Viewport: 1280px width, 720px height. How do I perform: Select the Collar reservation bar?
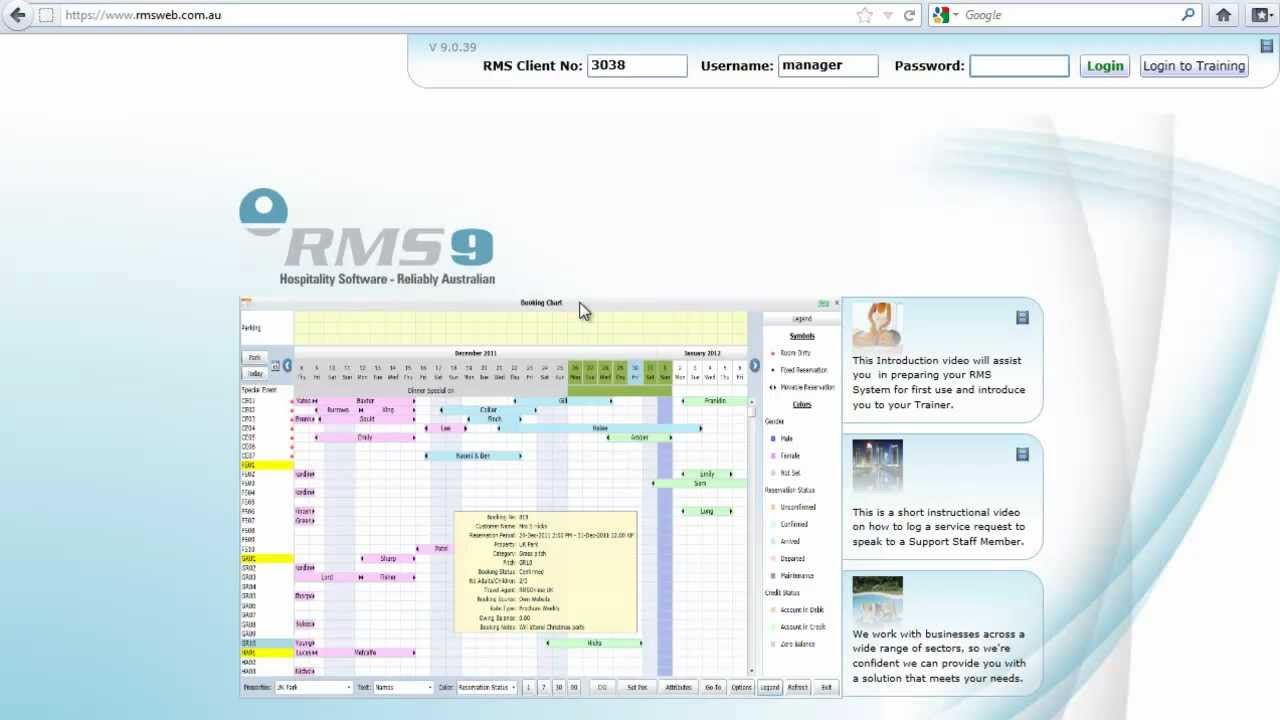pyautogui.click(x=488, y=410)
